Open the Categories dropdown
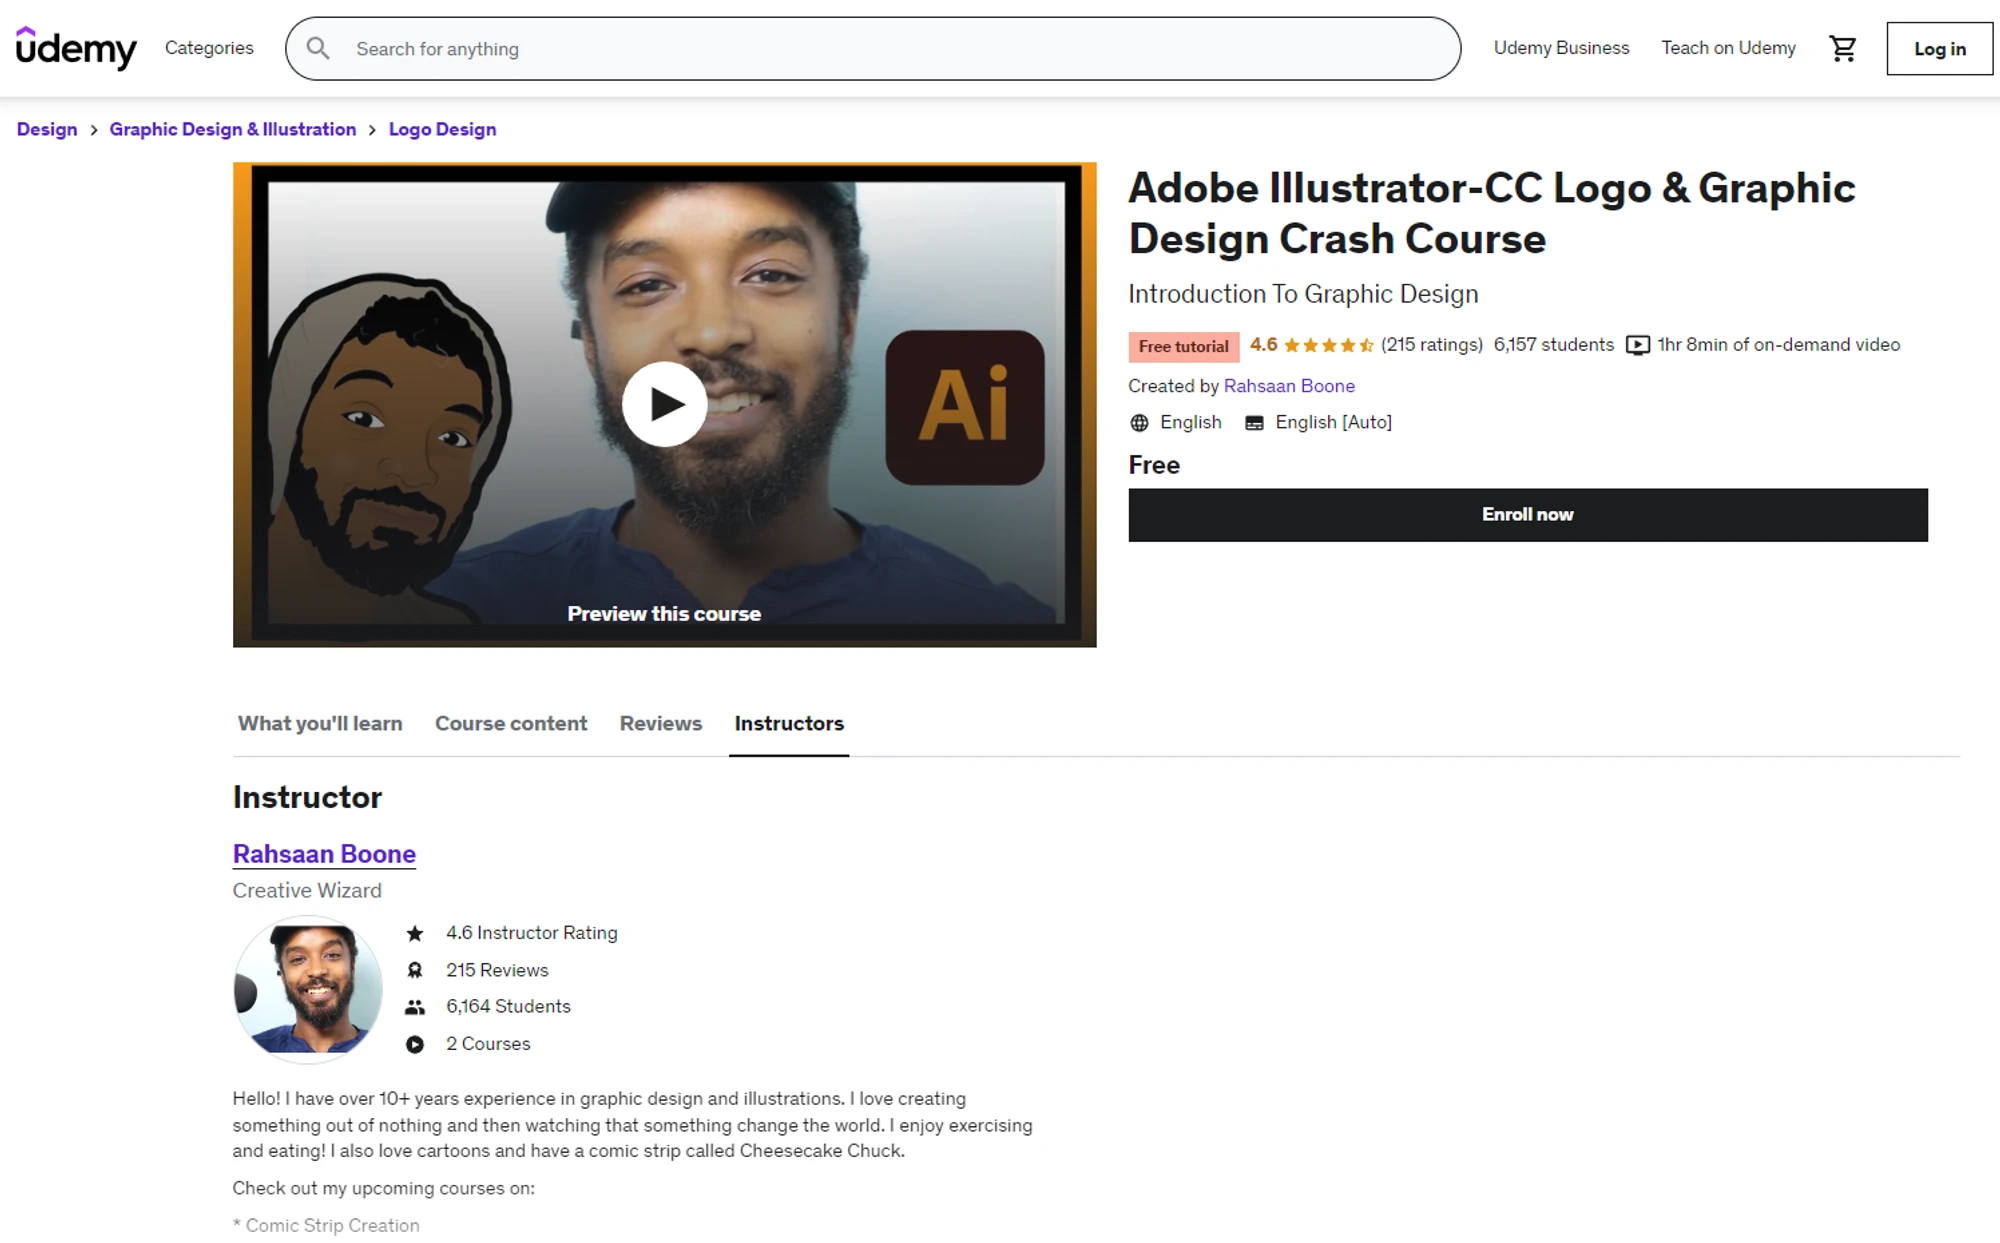2000x1243 pixels. point(209,48)
